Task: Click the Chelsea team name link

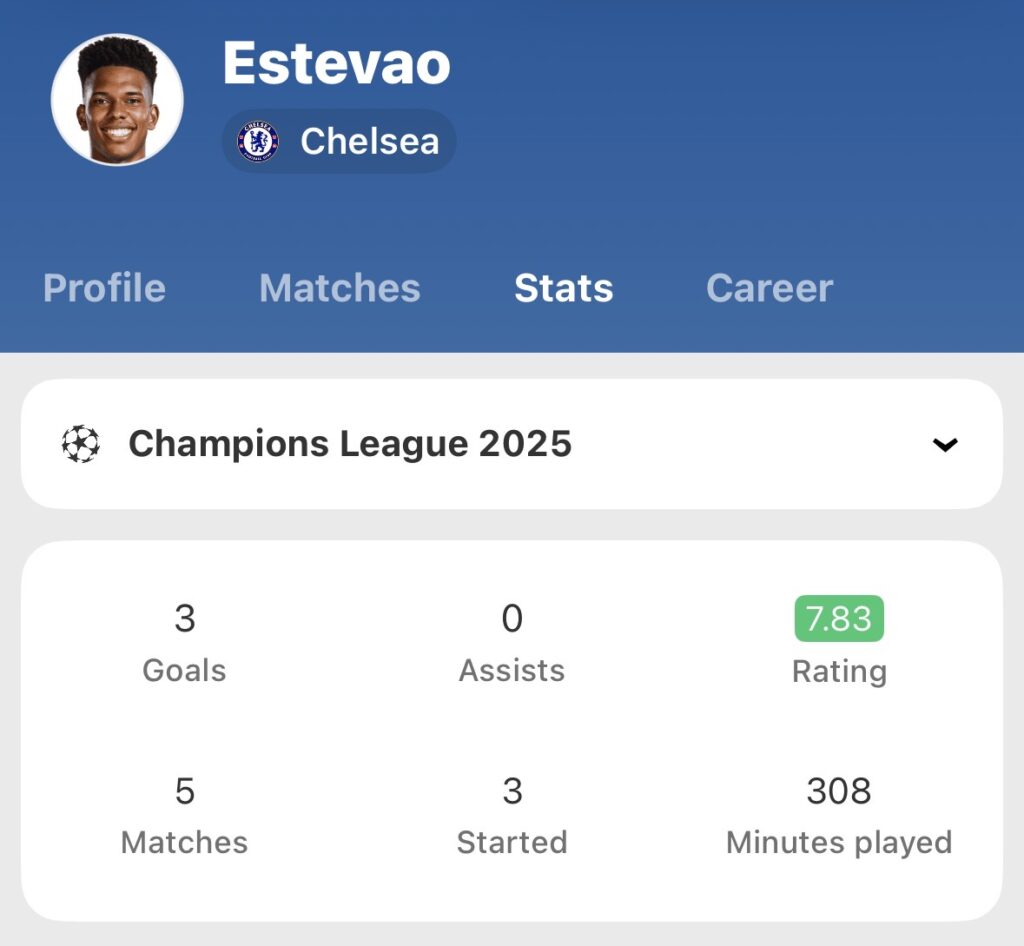Action: click(369, 141)
